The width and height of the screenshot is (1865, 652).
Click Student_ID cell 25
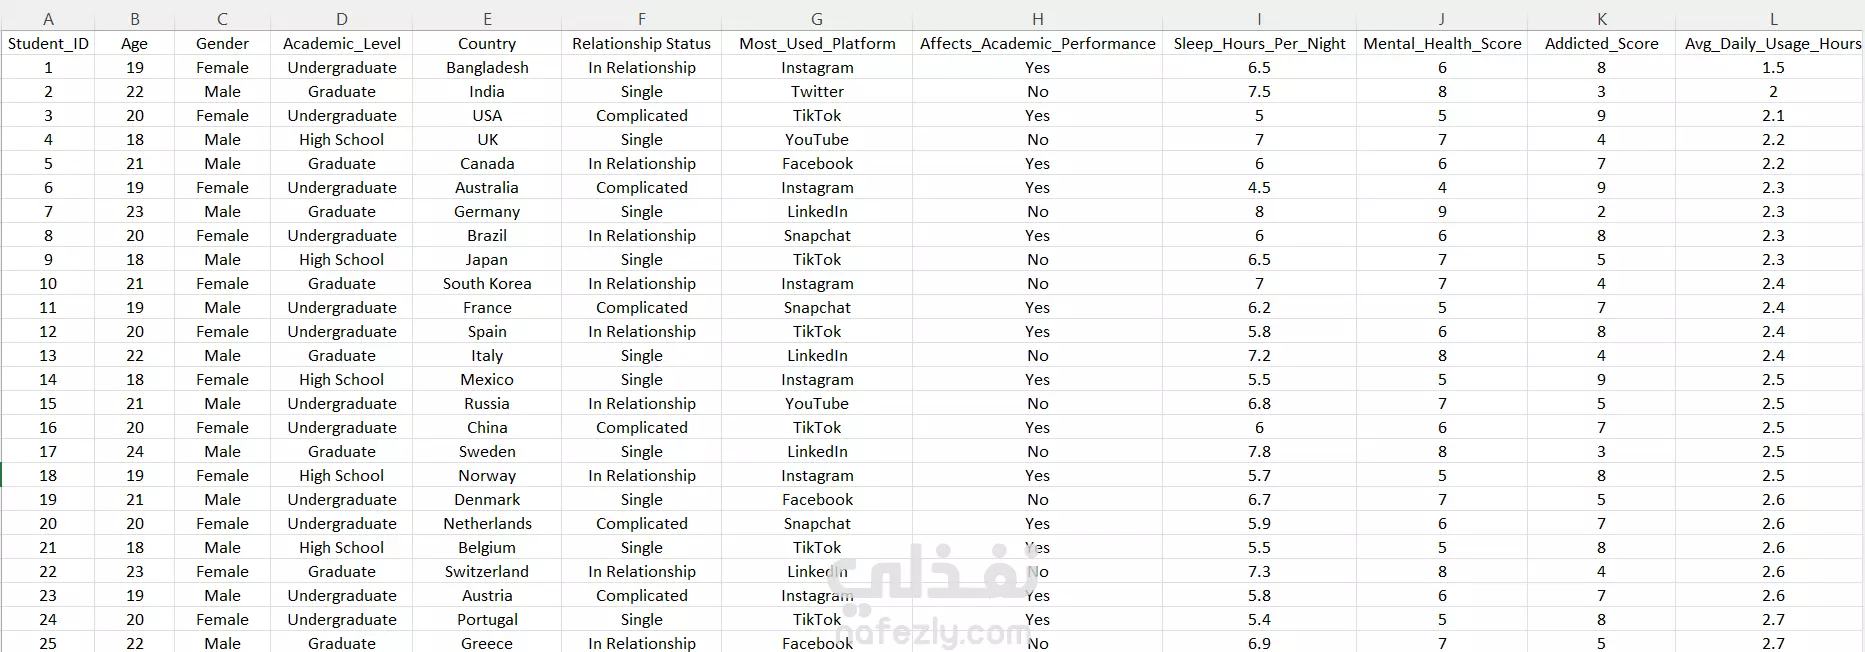tap(48, 642)
